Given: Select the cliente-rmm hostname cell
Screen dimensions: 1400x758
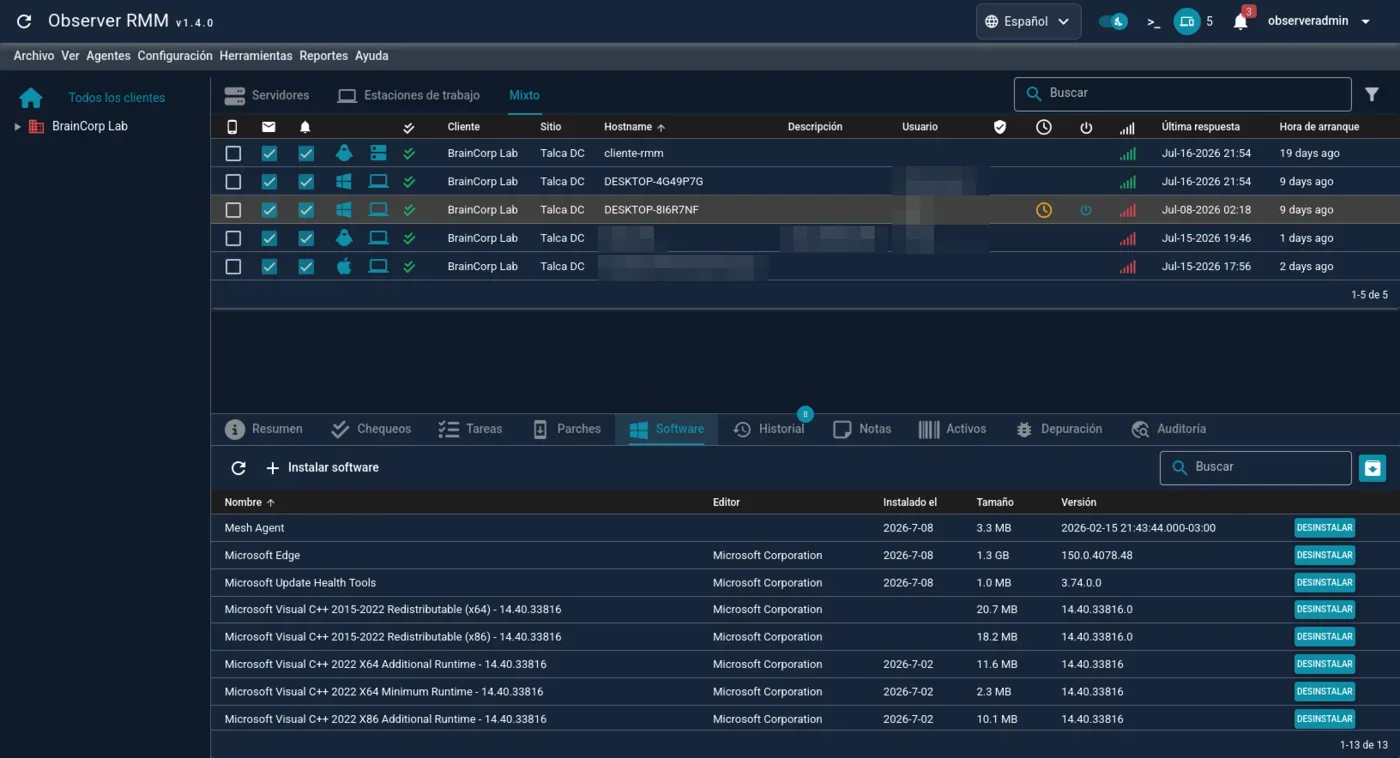Looking at the screenshot, I should pyautogui.click(x=634, y=154).
